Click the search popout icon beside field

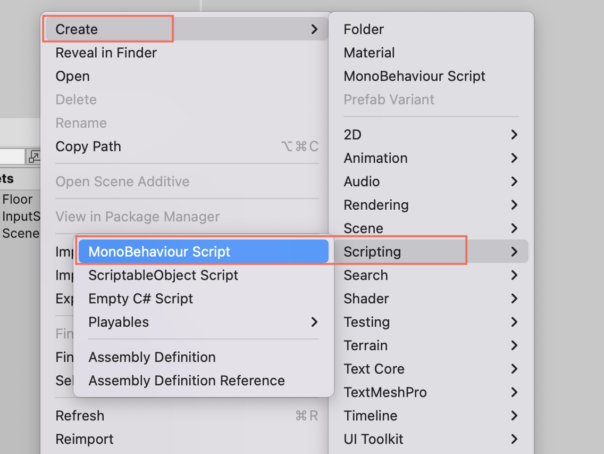tap(34, 156)
